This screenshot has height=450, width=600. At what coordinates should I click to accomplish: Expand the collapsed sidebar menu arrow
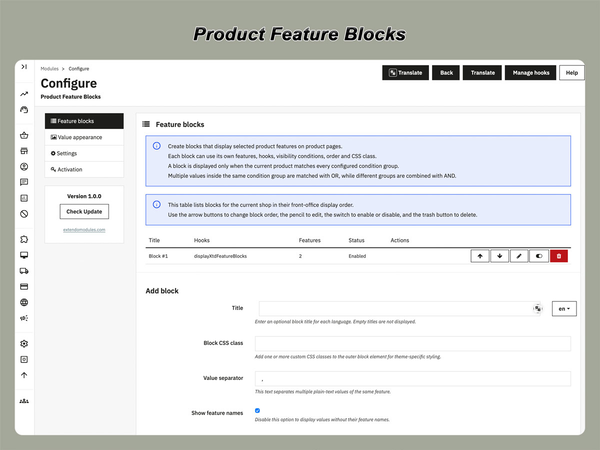click(x=24, y=67)
